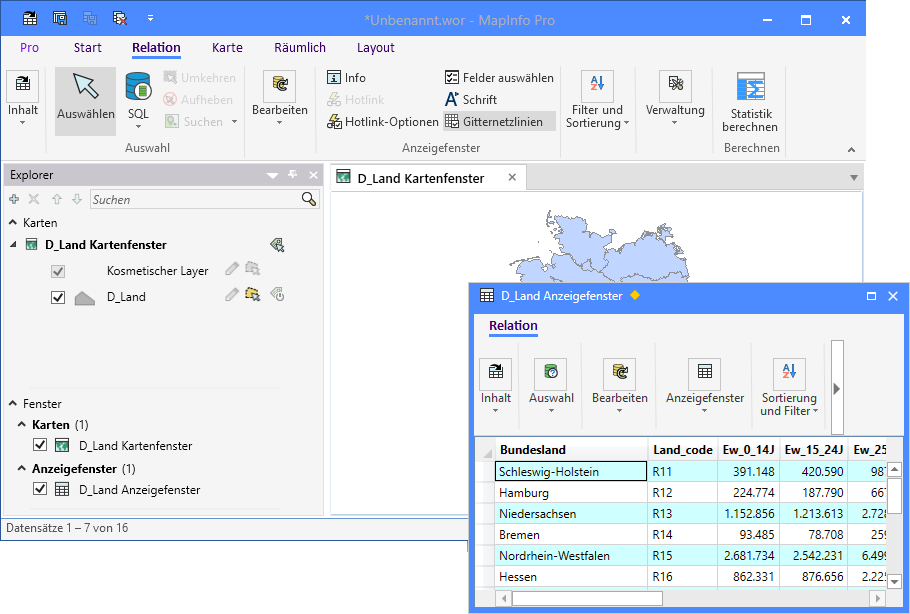Click the plus add icon in Explorer toolbar
Screen dimensions: 910x614
click(15, 200)
